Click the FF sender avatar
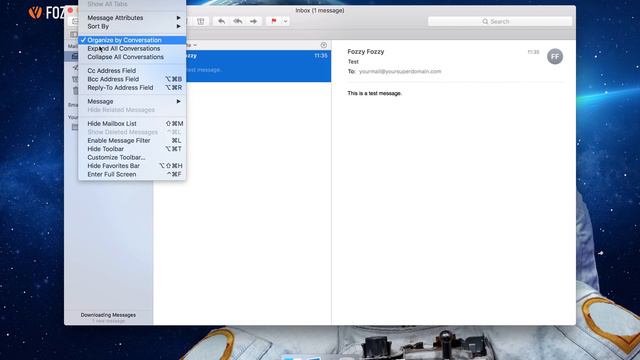 point(555,57)
